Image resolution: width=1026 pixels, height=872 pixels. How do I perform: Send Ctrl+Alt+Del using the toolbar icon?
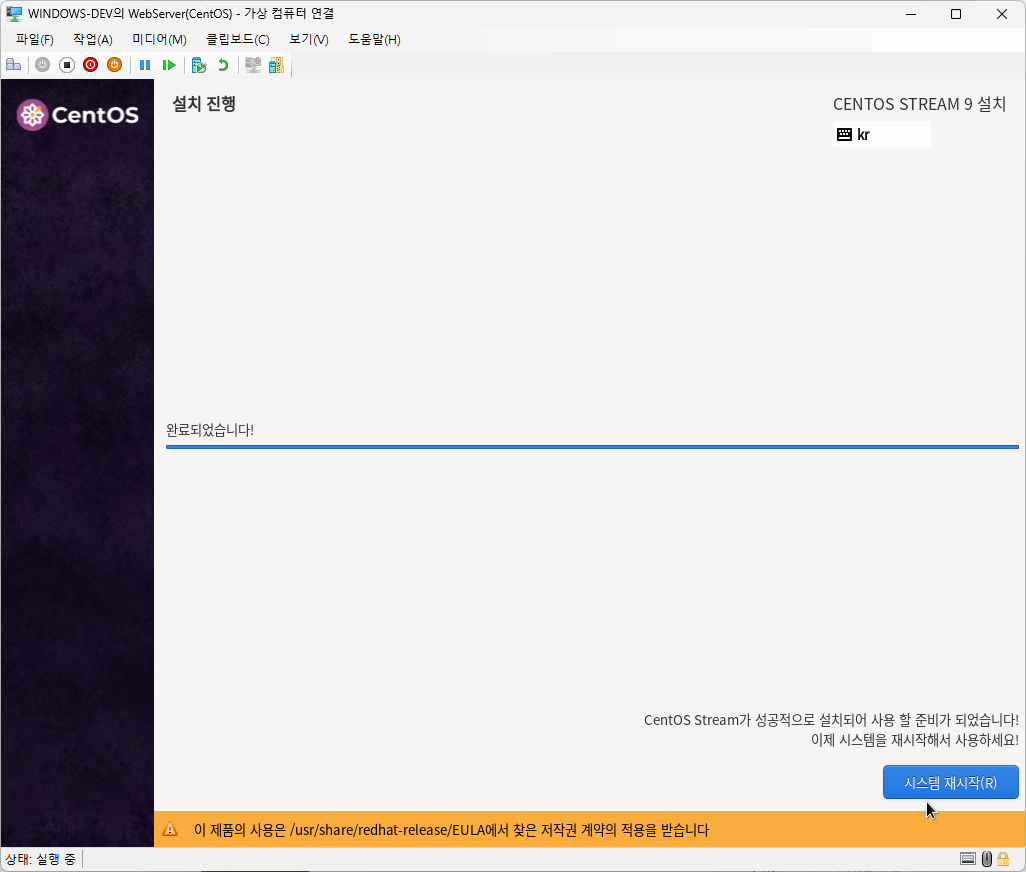(x=13, y=64)
